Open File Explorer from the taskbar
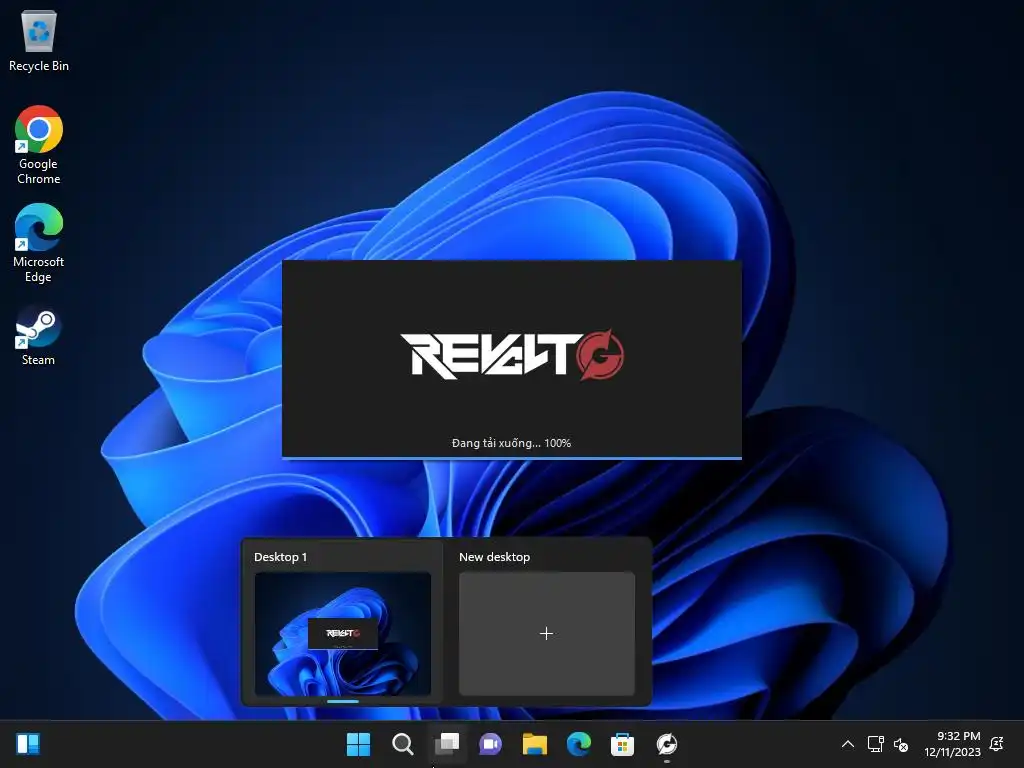 (x=535, y=744)
